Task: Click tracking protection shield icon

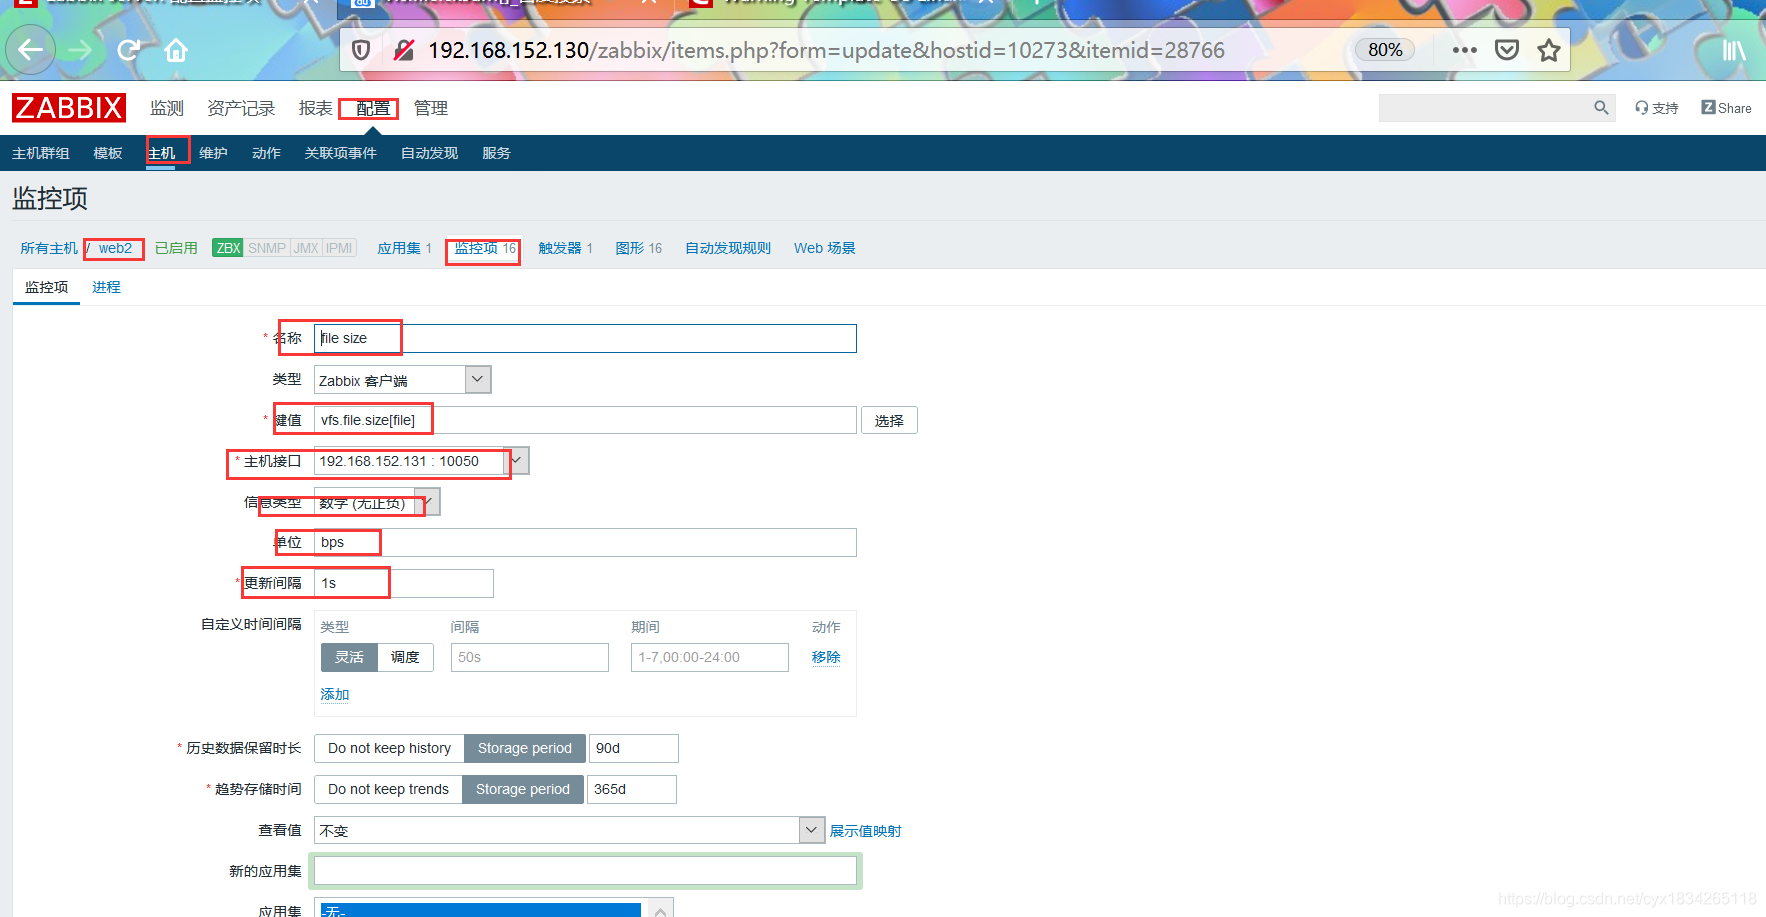Action: [362, 50]
